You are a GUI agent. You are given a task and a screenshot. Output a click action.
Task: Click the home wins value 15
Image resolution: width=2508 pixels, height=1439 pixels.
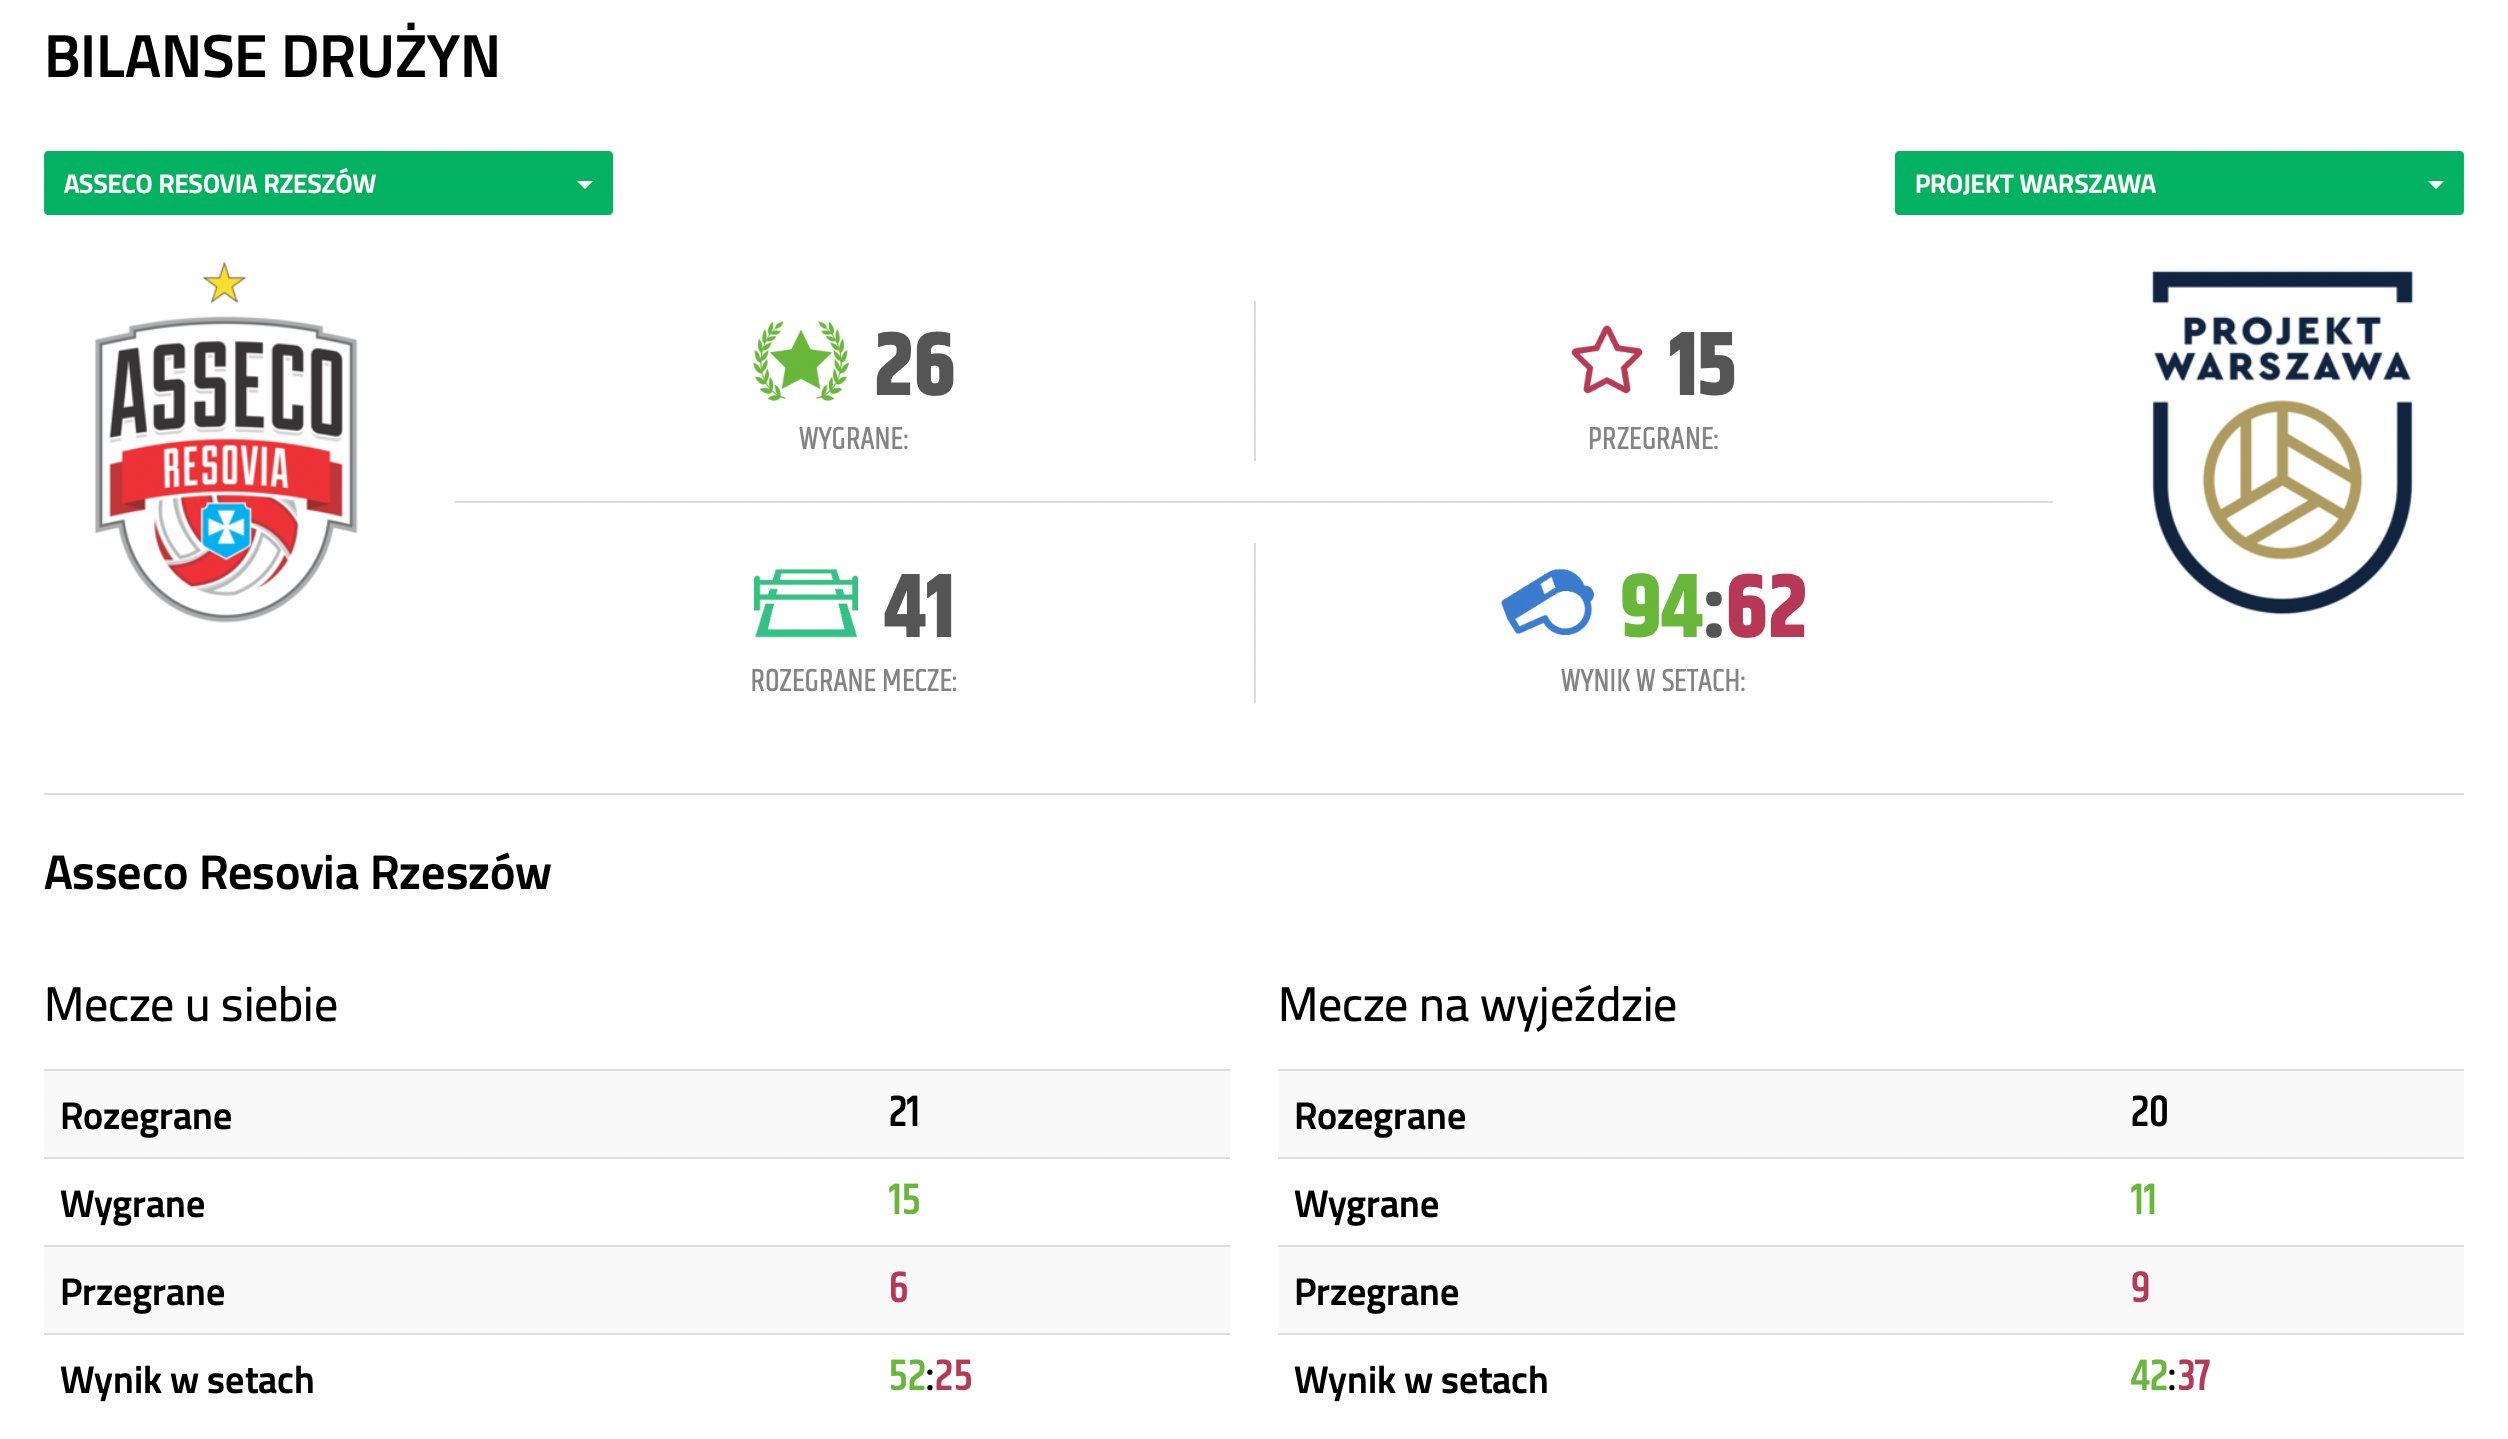tap(903, 1200)
